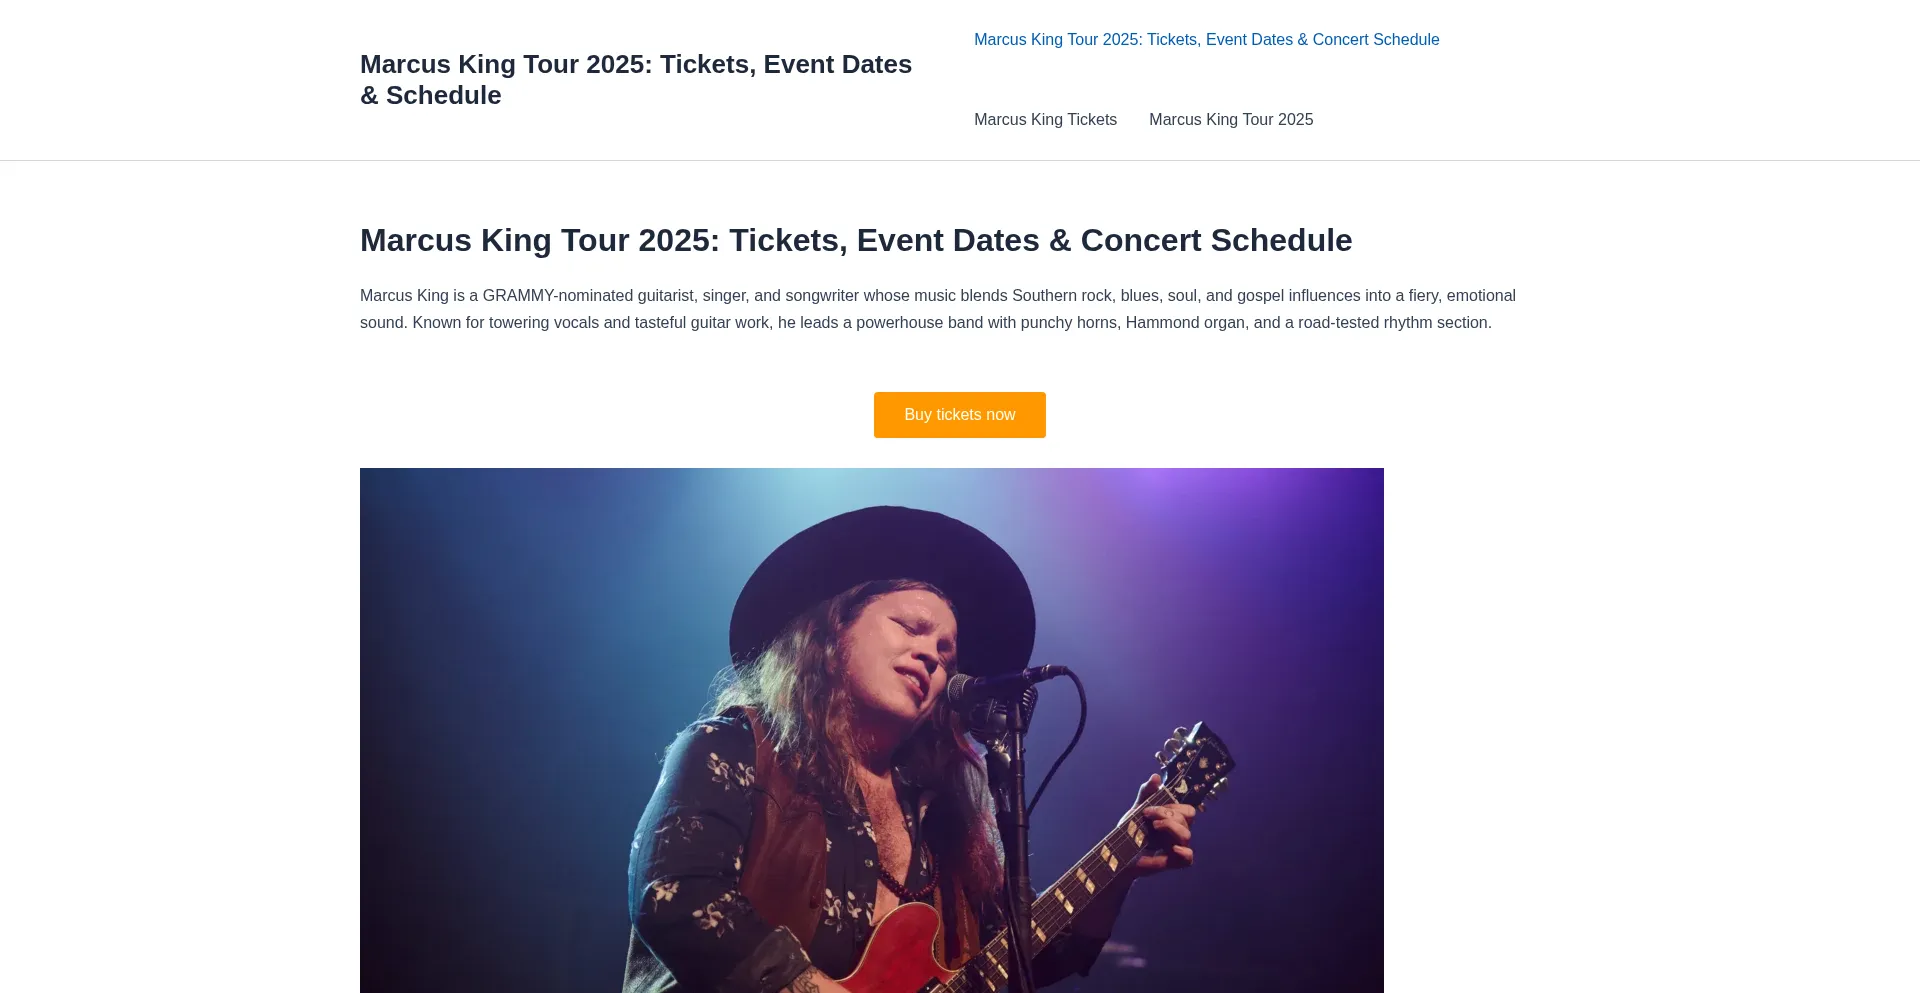The height and width of the screenshot is (993, 1920).
Task: Open the Marcus King Tickets nav link
Action: point(1045,119)
